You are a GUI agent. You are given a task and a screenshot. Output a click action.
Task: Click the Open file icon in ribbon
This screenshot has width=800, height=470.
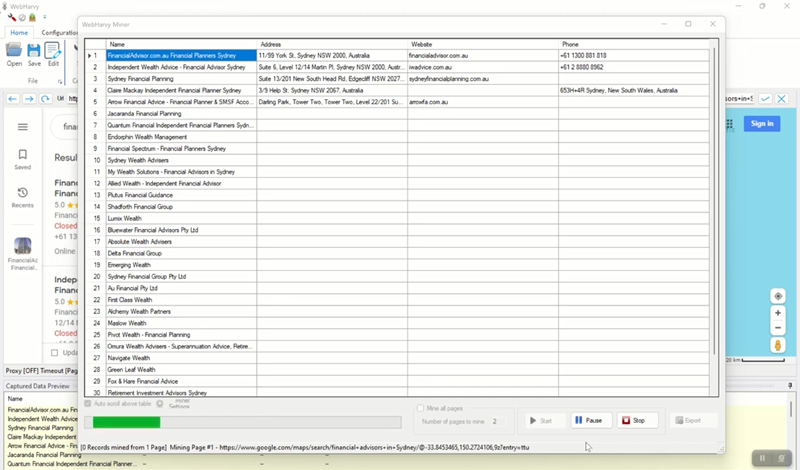[x=14, y=53]
